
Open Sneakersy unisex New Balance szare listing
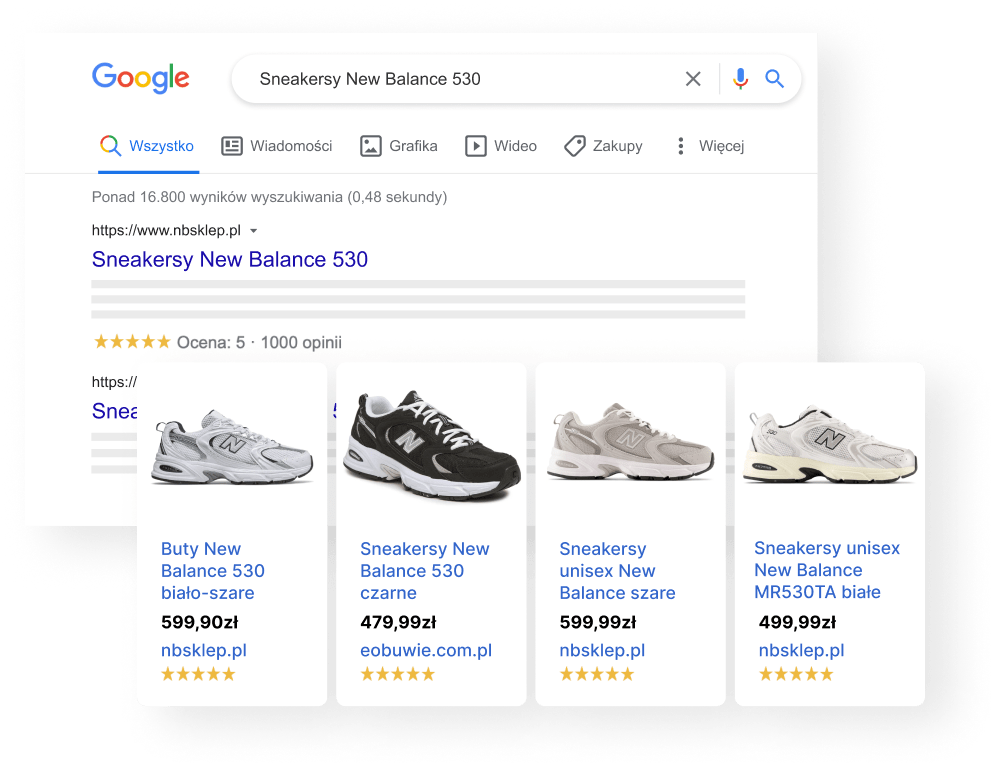tap(617, 571)
